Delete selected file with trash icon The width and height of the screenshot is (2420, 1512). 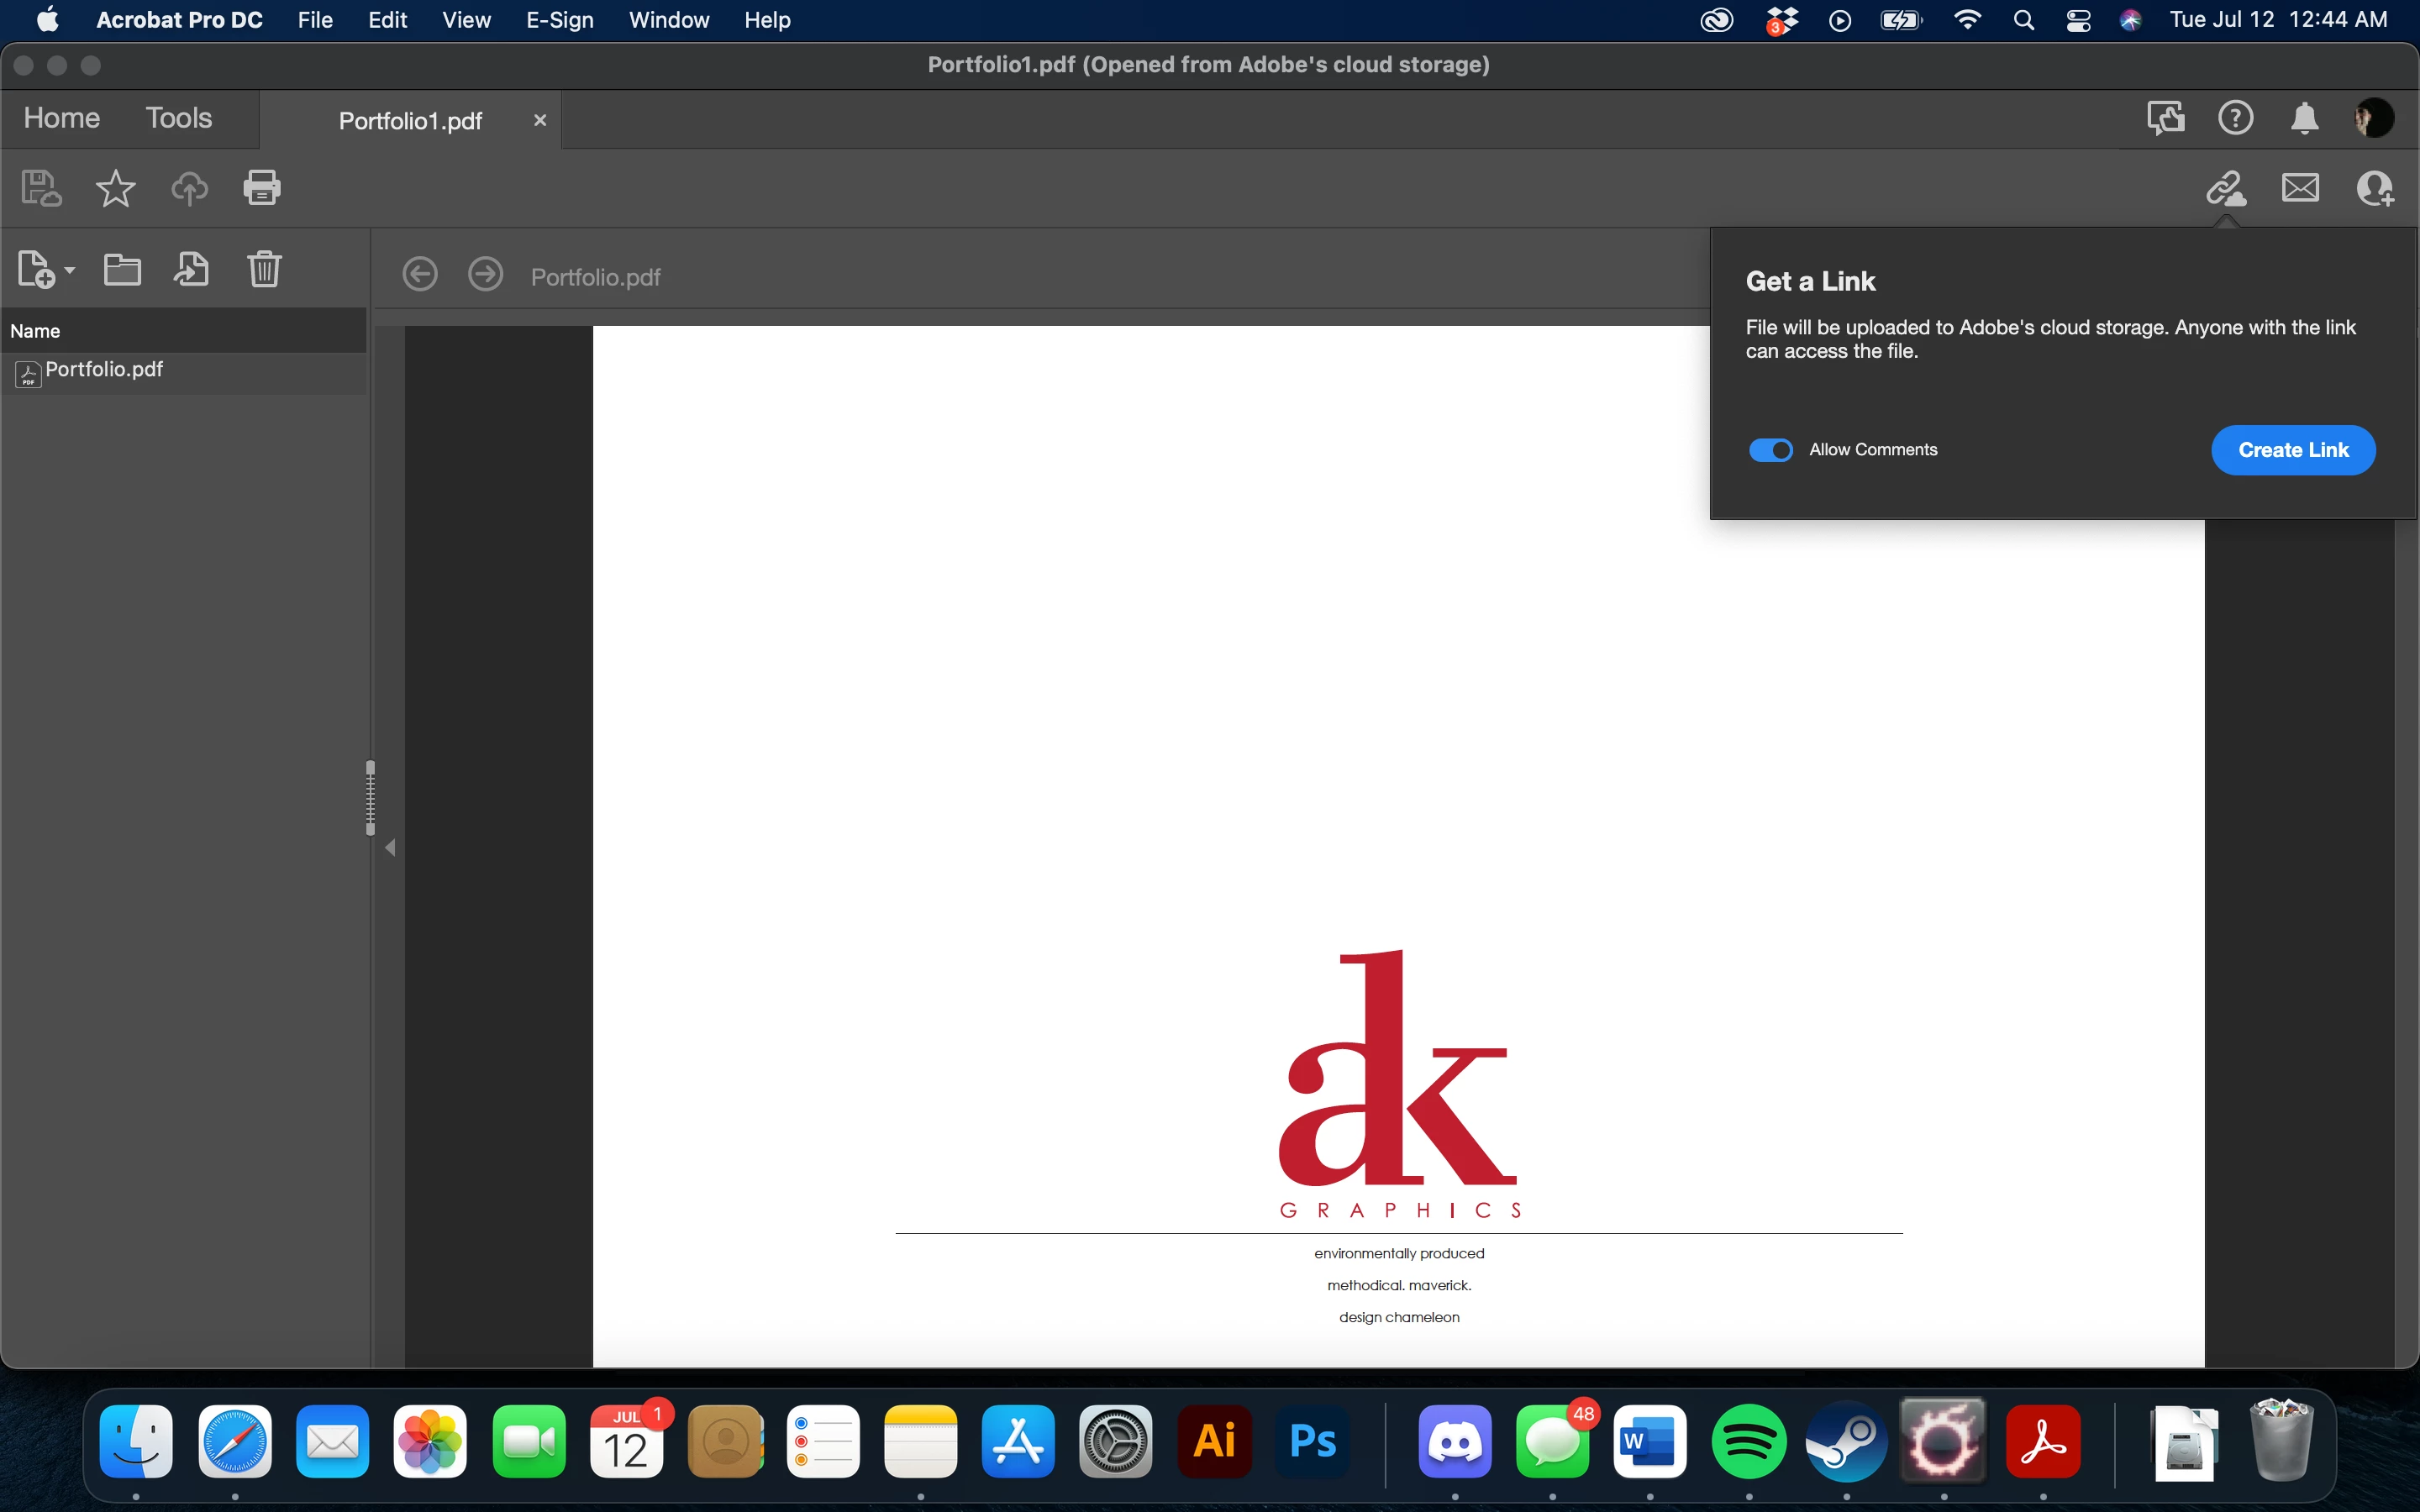click(x=264, y=270)
